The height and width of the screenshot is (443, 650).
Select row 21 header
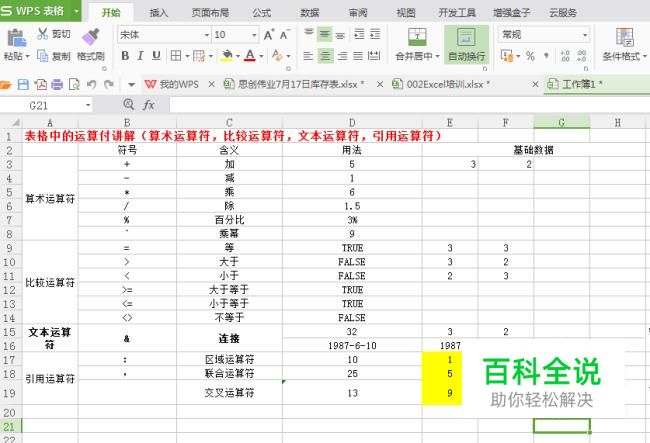point(10,426)
